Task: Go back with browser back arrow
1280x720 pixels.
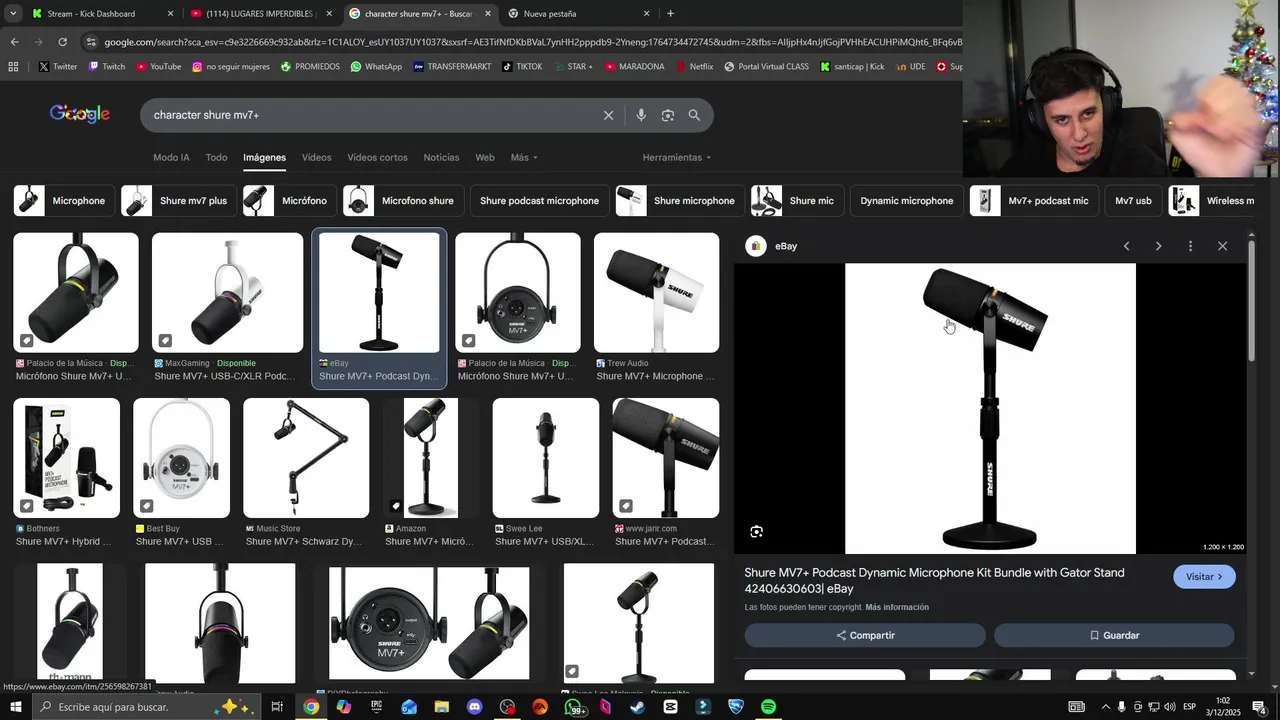Action: coord(14,42)
